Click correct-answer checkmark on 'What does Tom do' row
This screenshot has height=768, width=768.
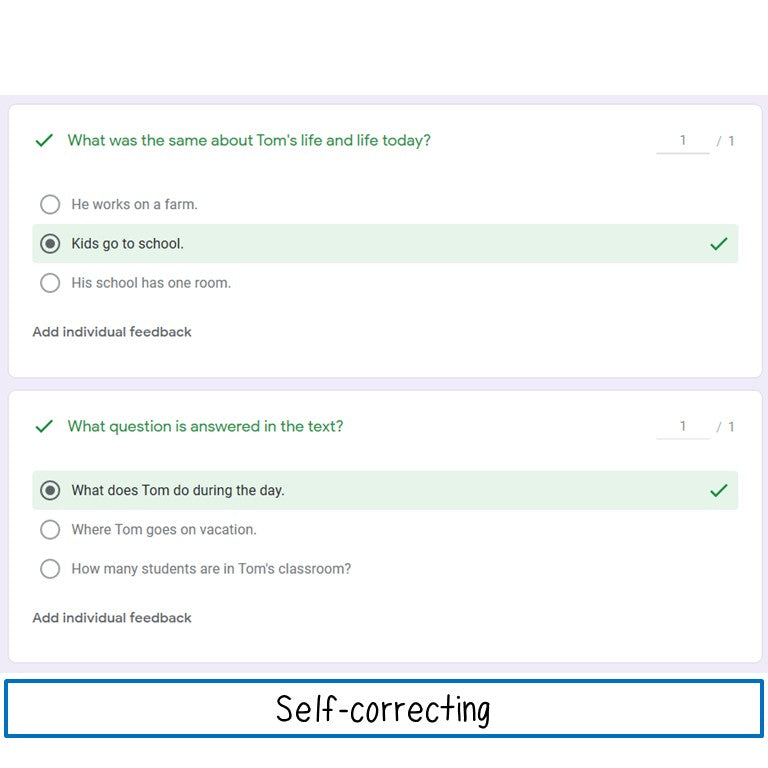(x=718, y=491)
